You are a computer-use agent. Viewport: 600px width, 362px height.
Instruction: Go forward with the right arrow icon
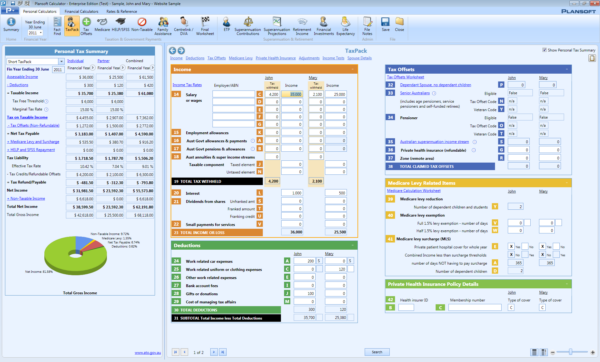click(181, 51)
